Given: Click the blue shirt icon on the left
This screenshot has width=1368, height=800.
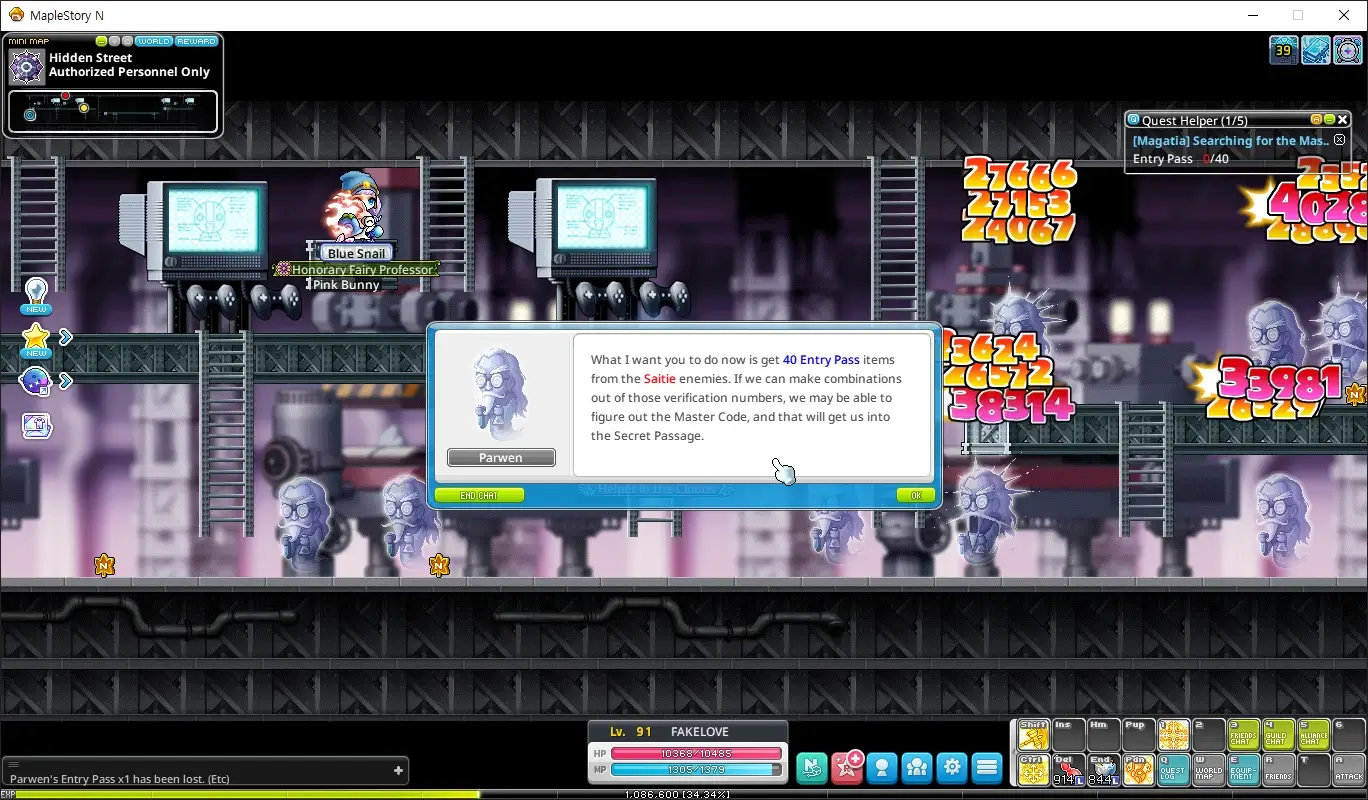Looking at the screenshot, I should [37, 426].
